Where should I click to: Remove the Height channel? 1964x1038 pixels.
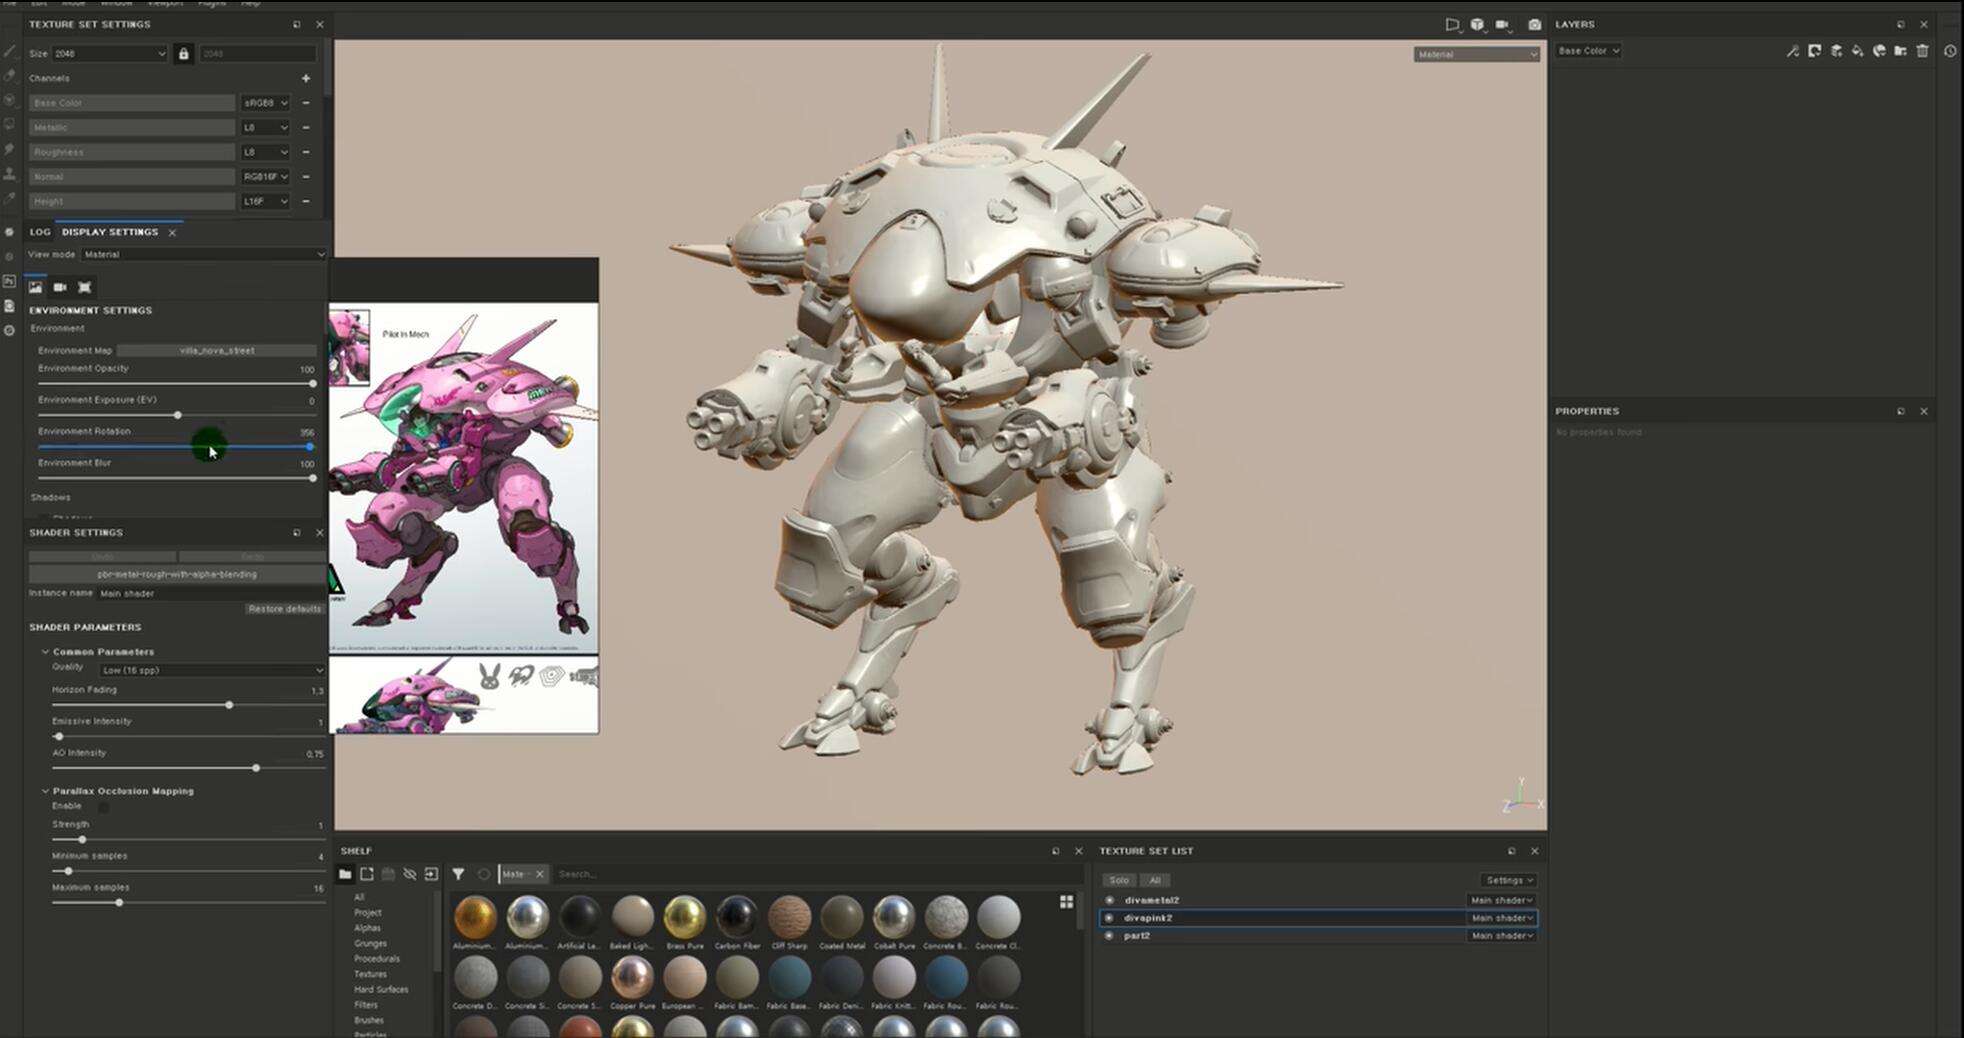pos(306,201)
